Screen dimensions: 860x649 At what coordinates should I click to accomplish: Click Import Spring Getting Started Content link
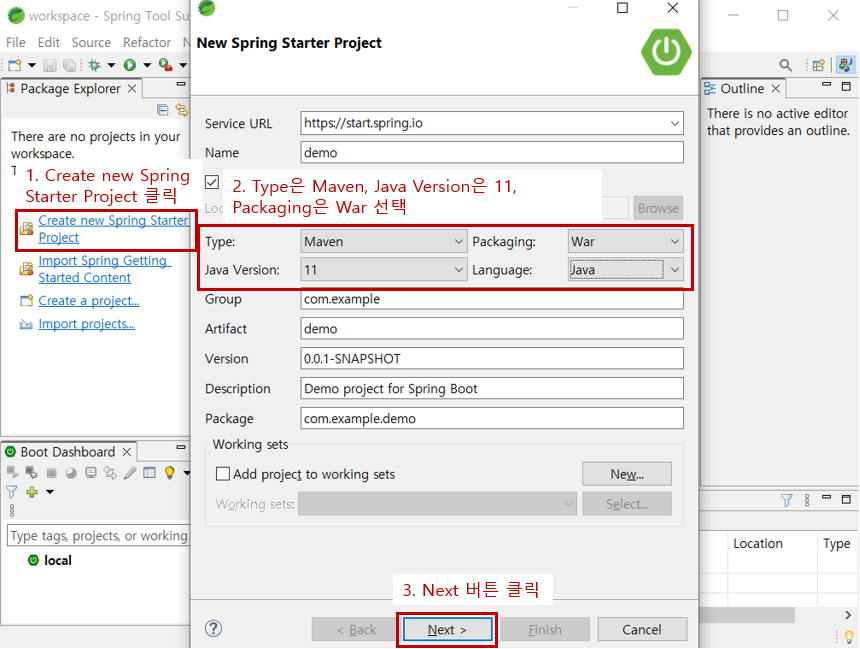click(x=104, y=269)
